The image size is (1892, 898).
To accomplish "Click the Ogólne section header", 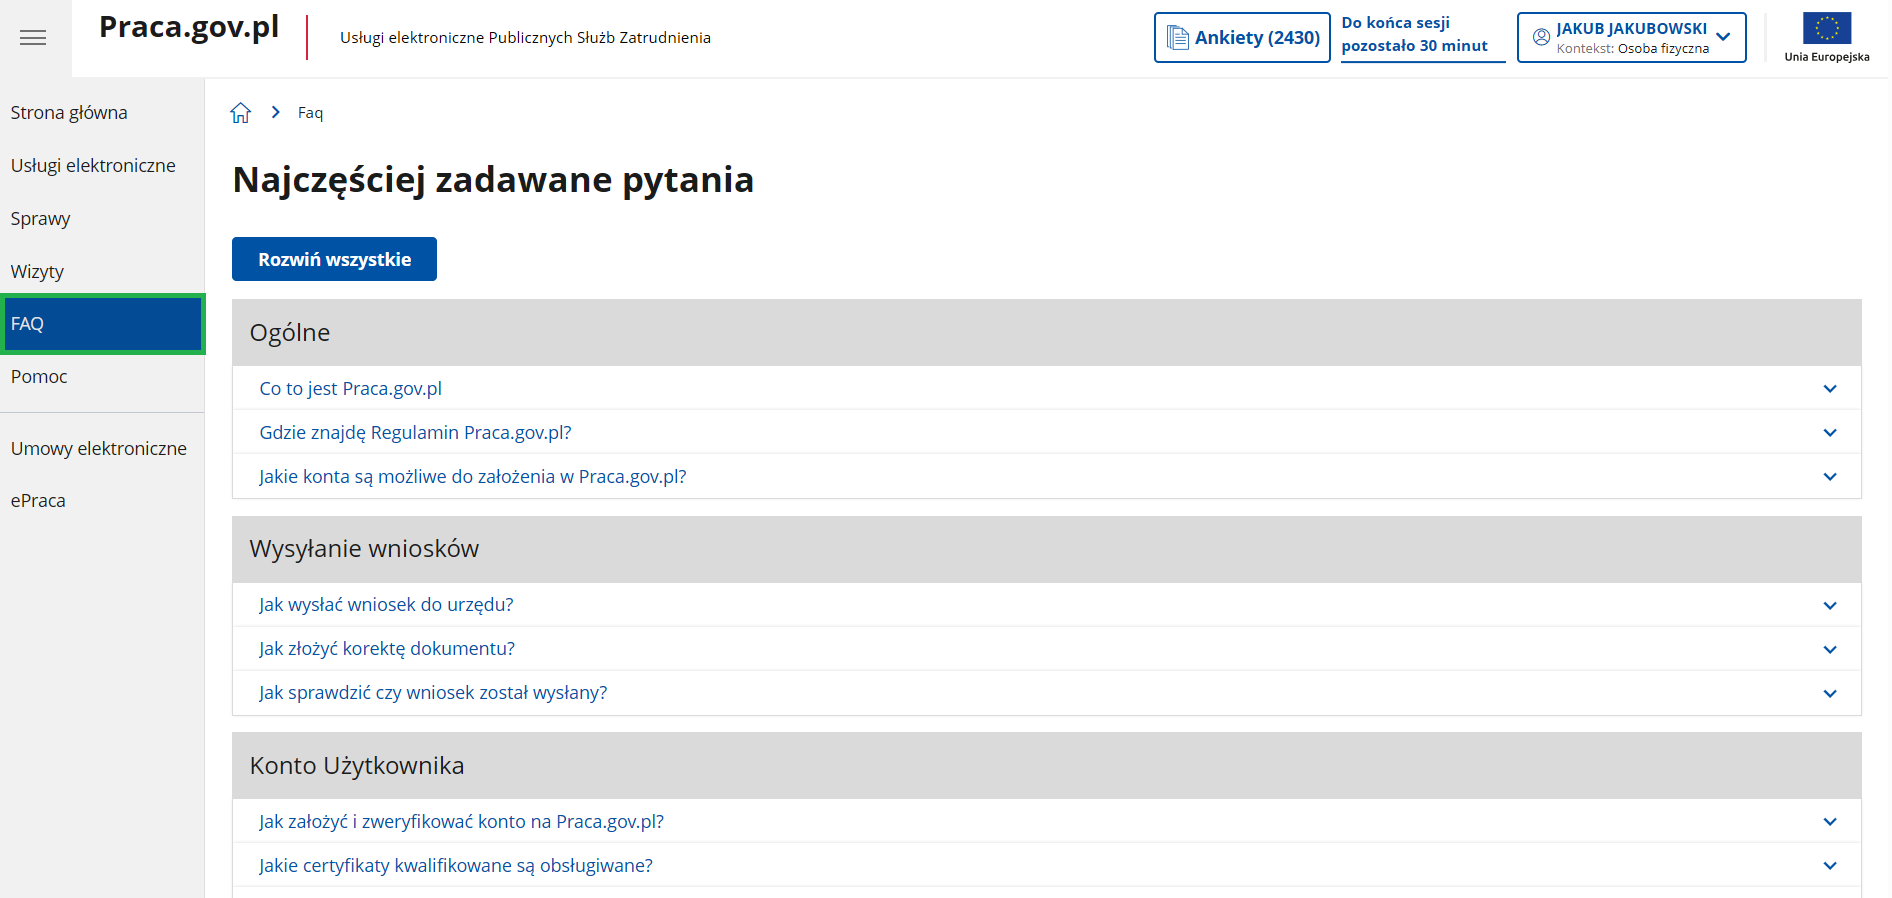I will point(1046,332).
